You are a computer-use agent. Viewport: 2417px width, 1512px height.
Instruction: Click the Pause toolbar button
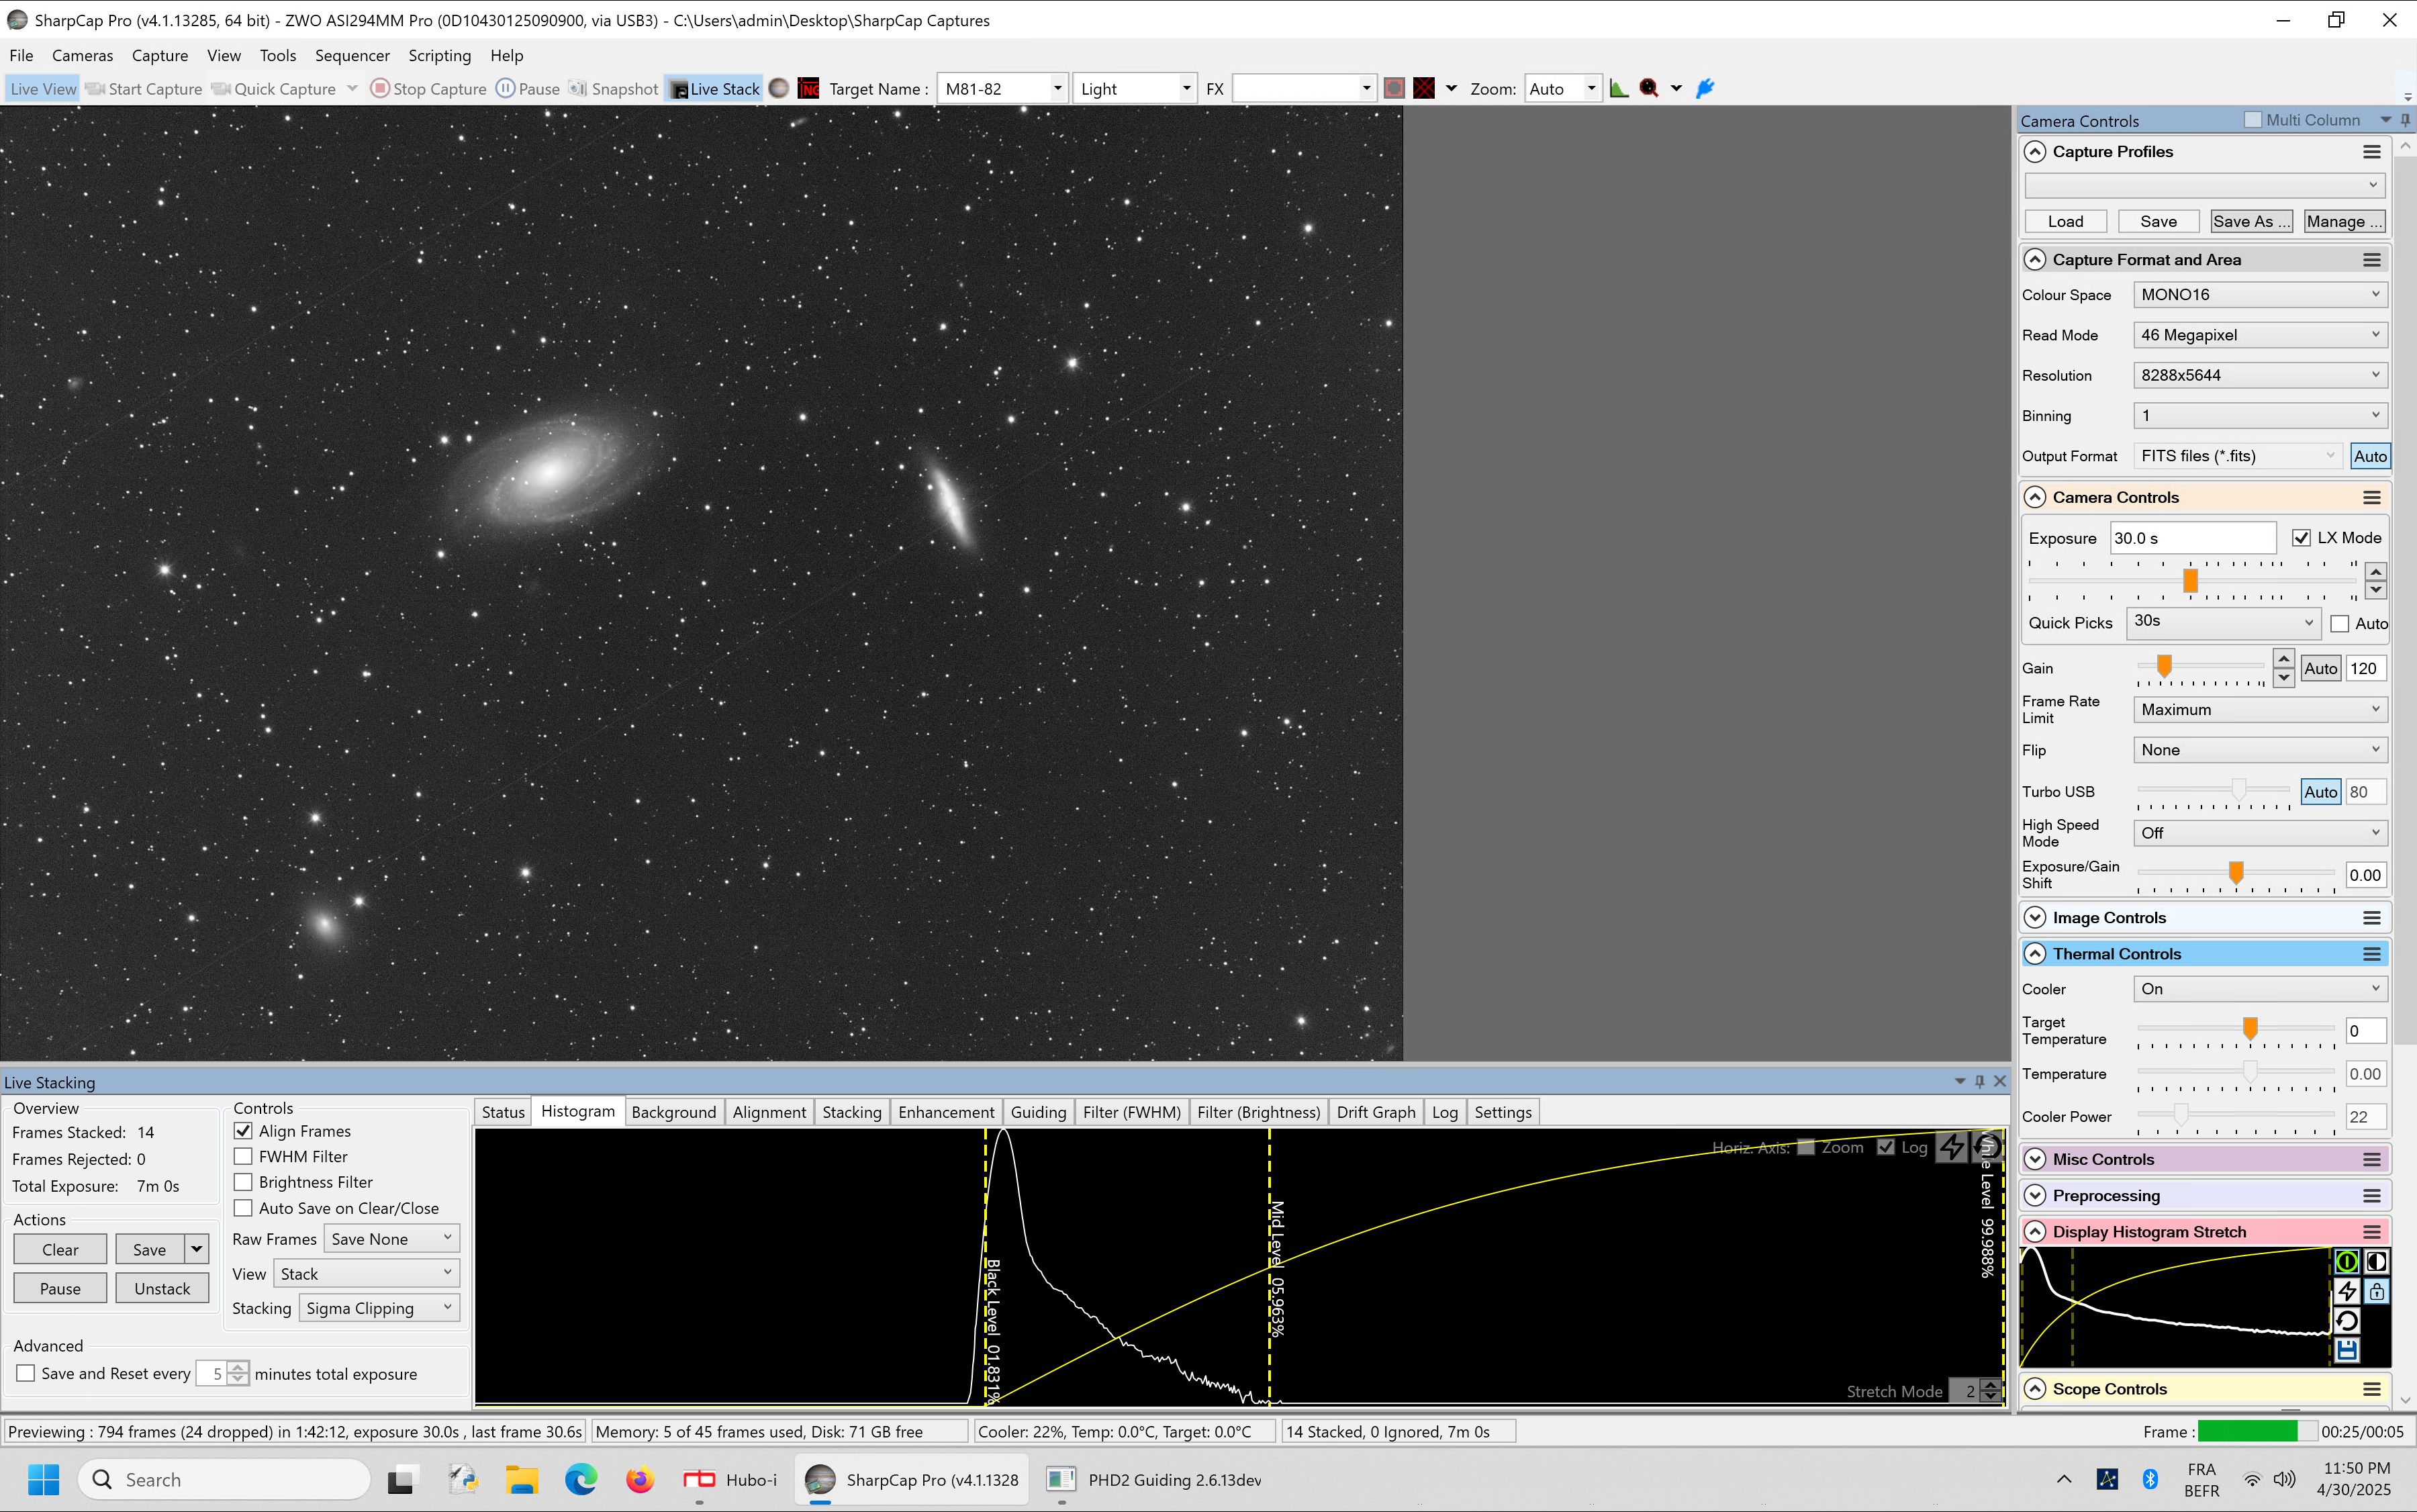[x=528, y=89]
